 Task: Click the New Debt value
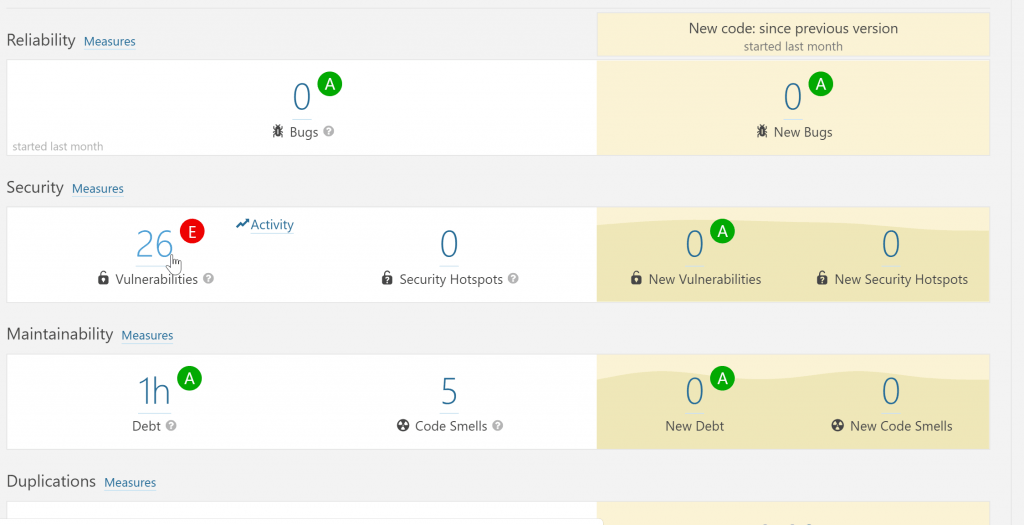(694, 392)
